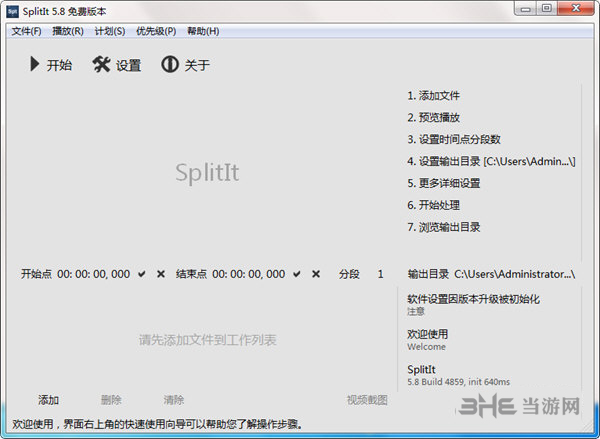Open settings via the wrench tools icon
This screenshot has width=600, height=439.
click(101, 64)
